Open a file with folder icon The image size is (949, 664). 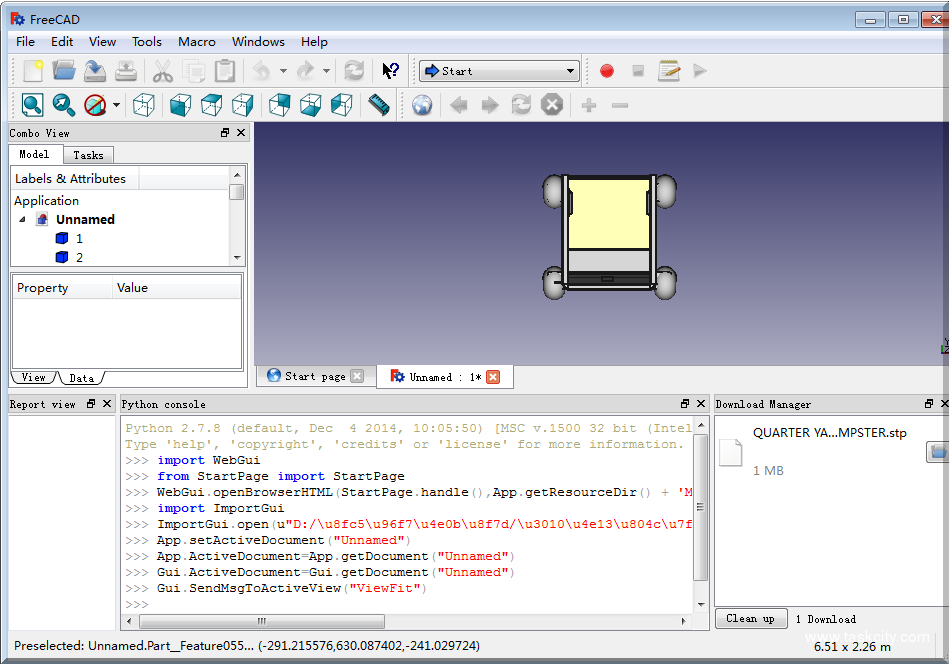(x=64, y=71)
